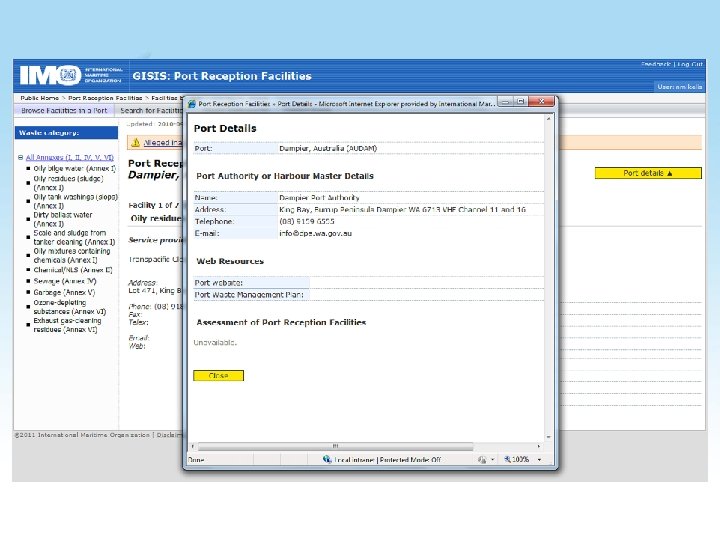Select Dirty ballast water (Annex I) category

point(63,219)
